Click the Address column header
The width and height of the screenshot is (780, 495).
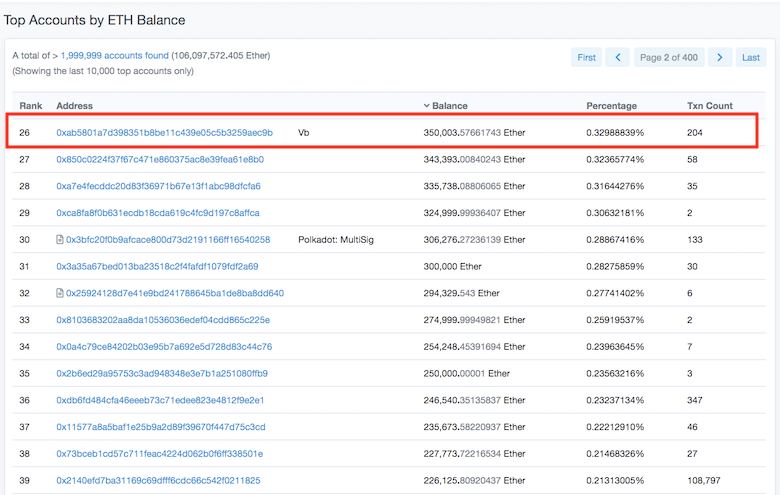tap(75, 105)
